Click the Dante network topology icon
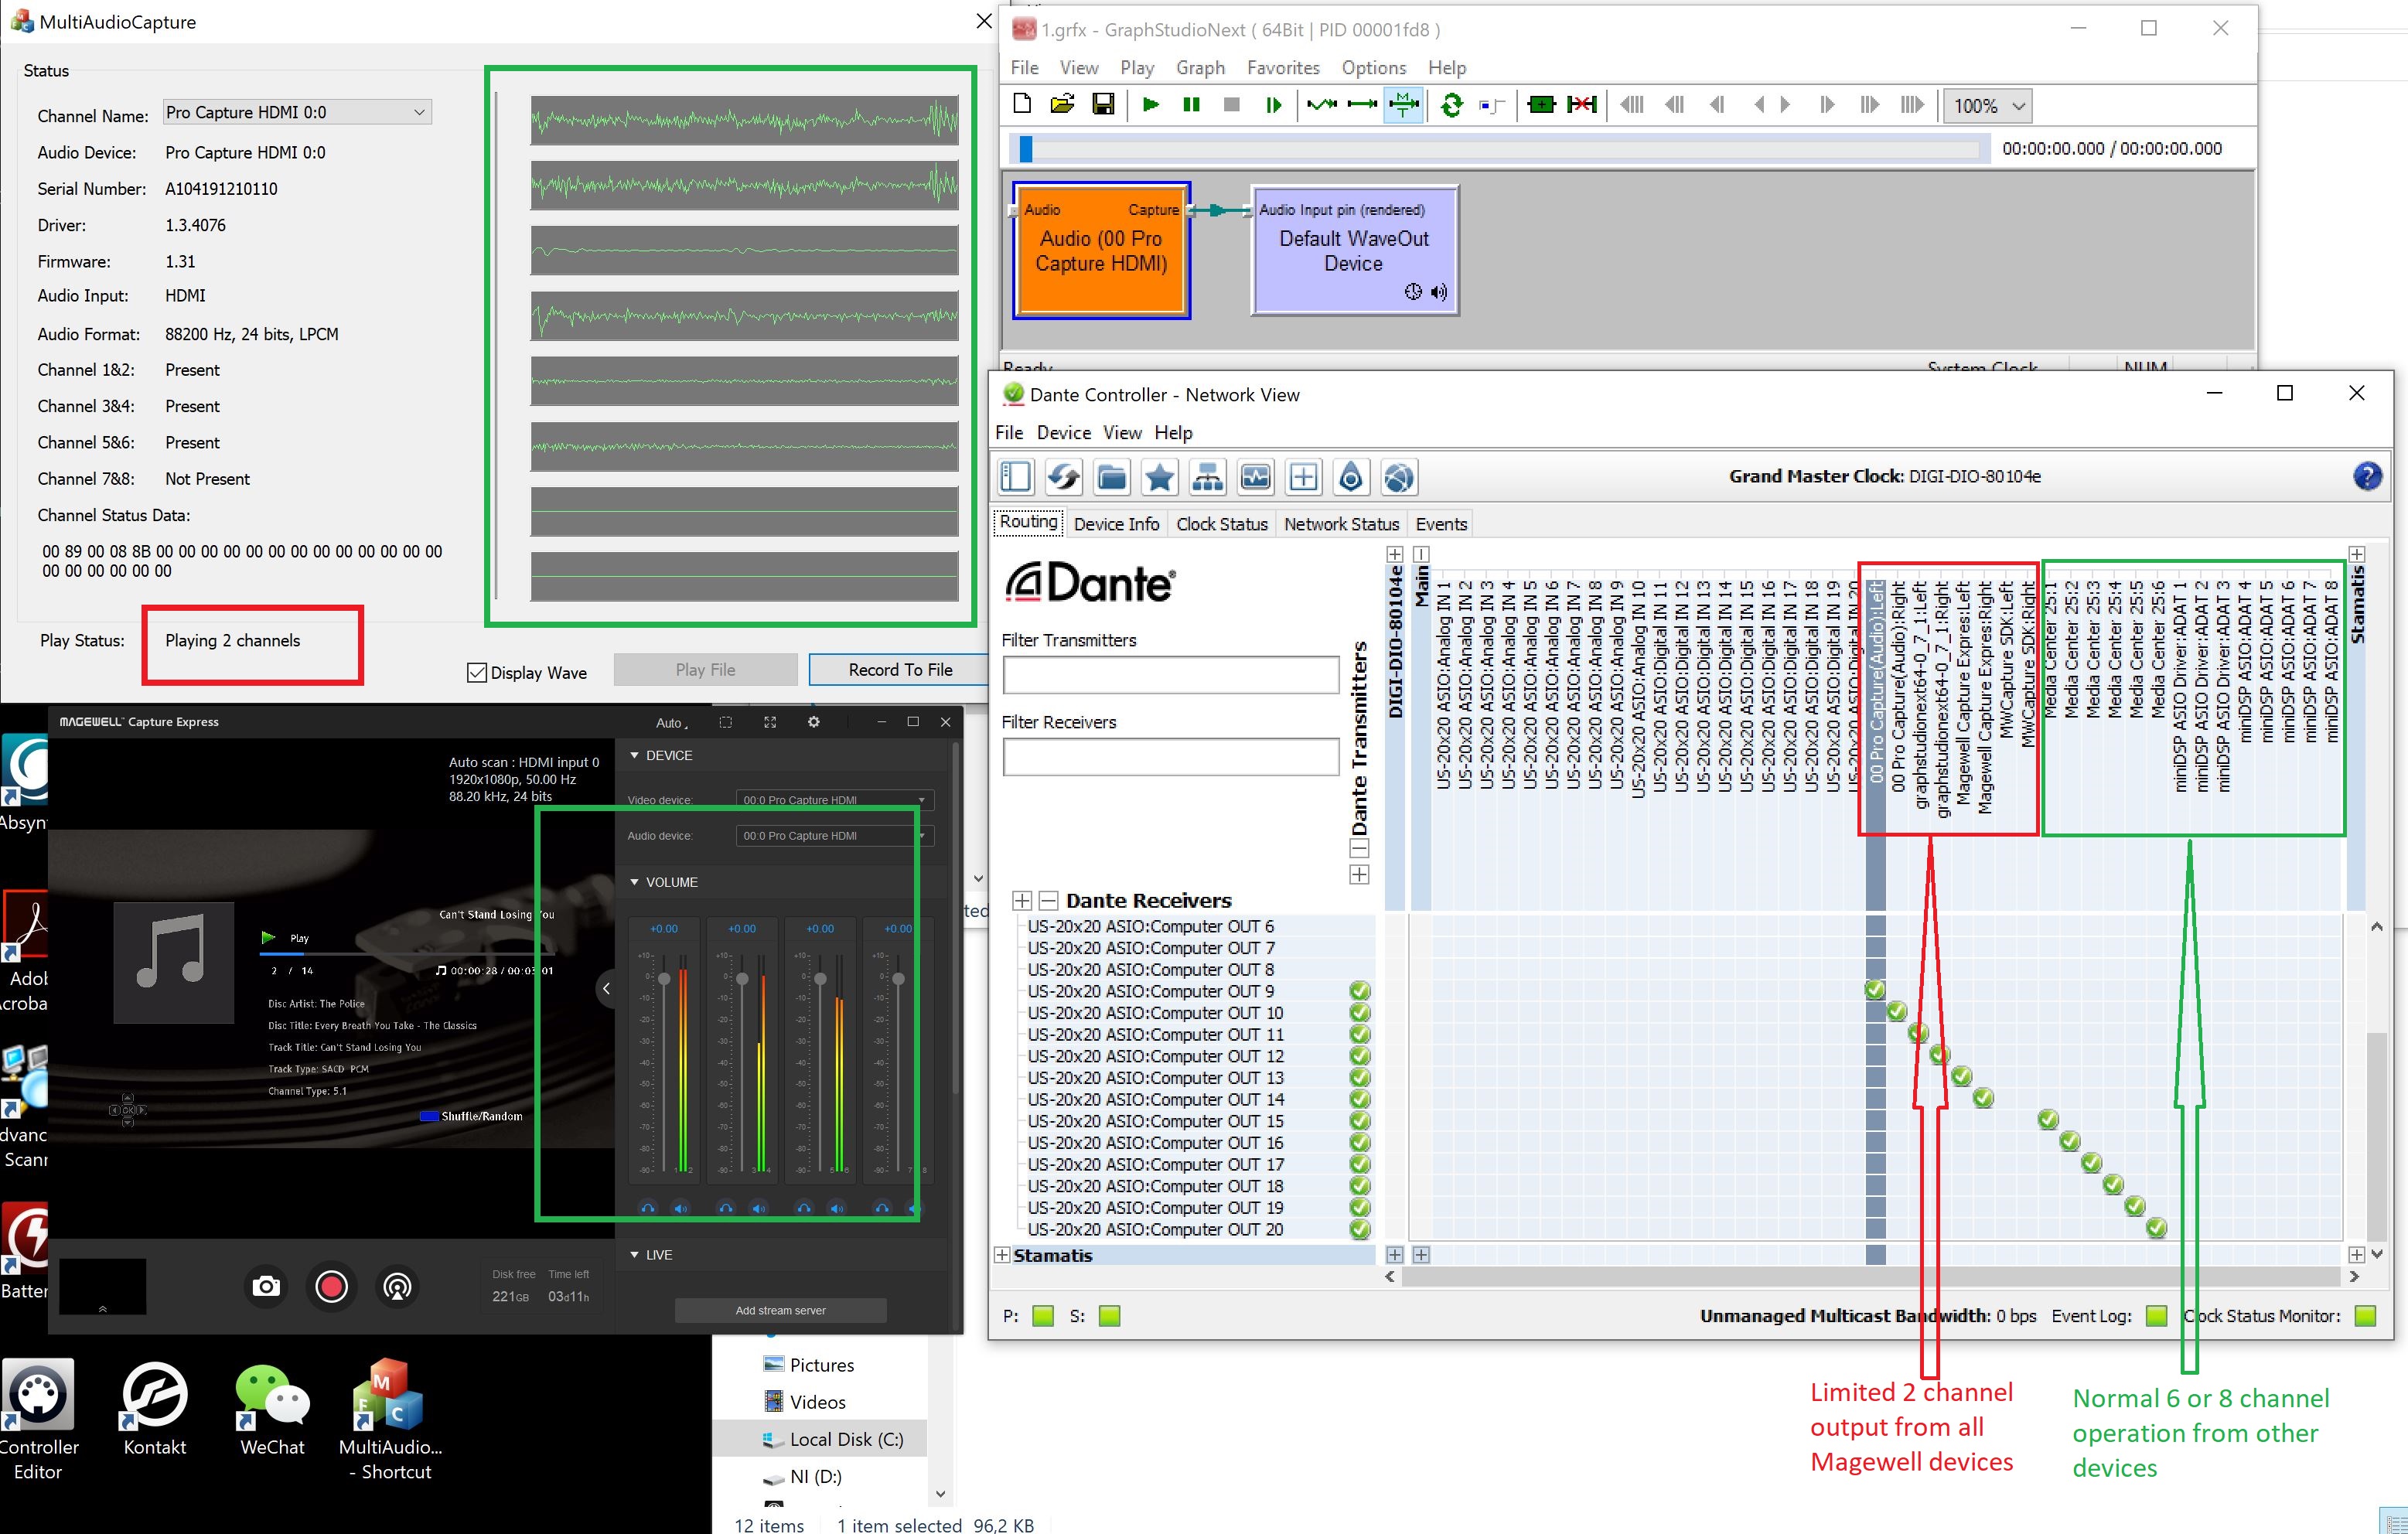 [x=1207, y=477]
